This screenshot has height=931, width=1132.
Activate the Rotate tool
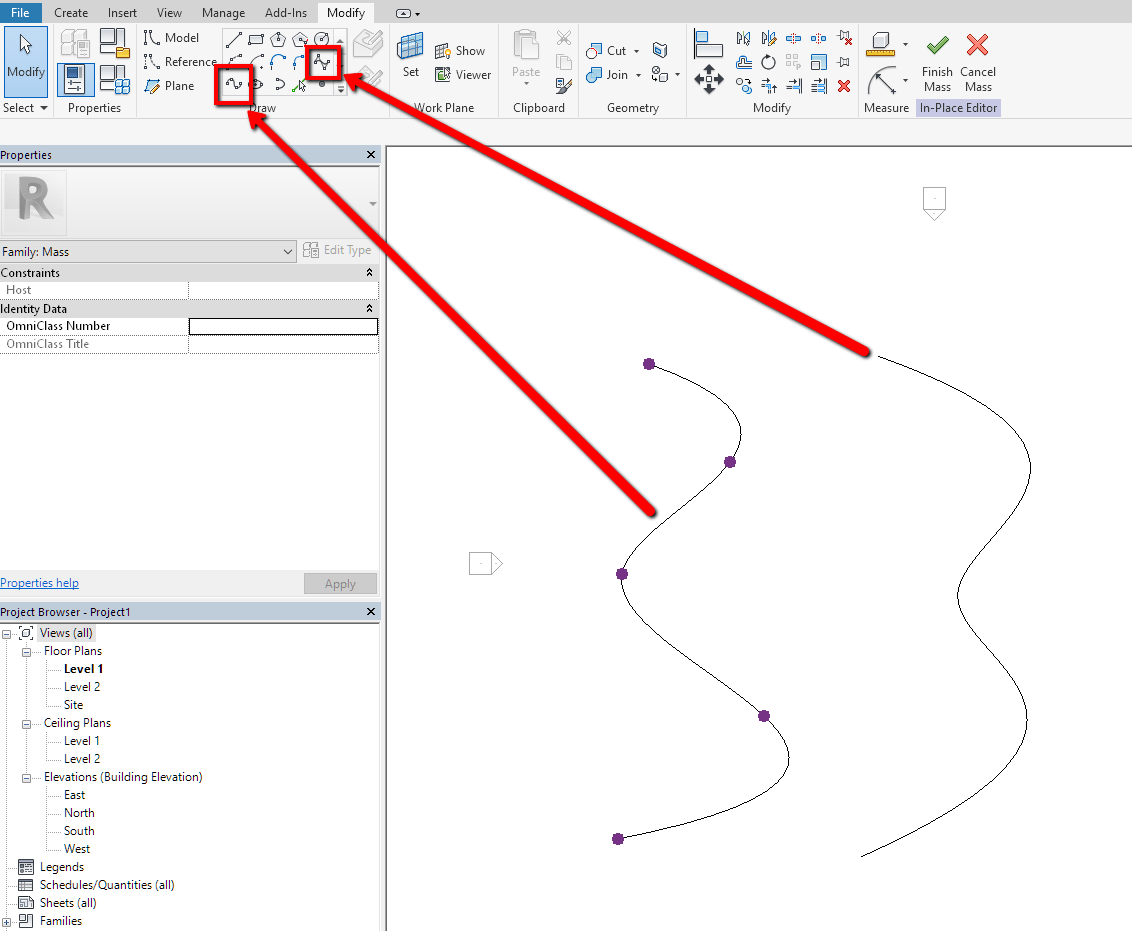point(768,62)
